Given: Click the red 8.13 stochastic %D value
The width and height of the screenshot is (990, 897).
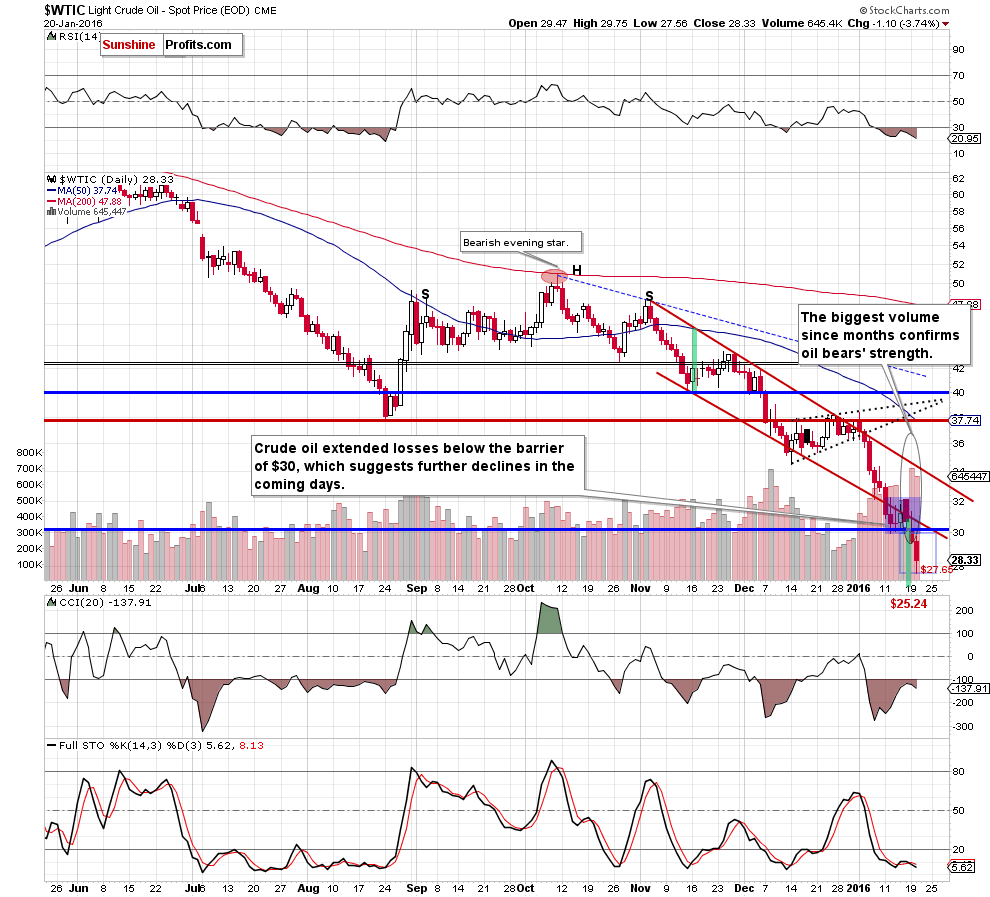Looking at the screenshot, I should click(251, 746).
